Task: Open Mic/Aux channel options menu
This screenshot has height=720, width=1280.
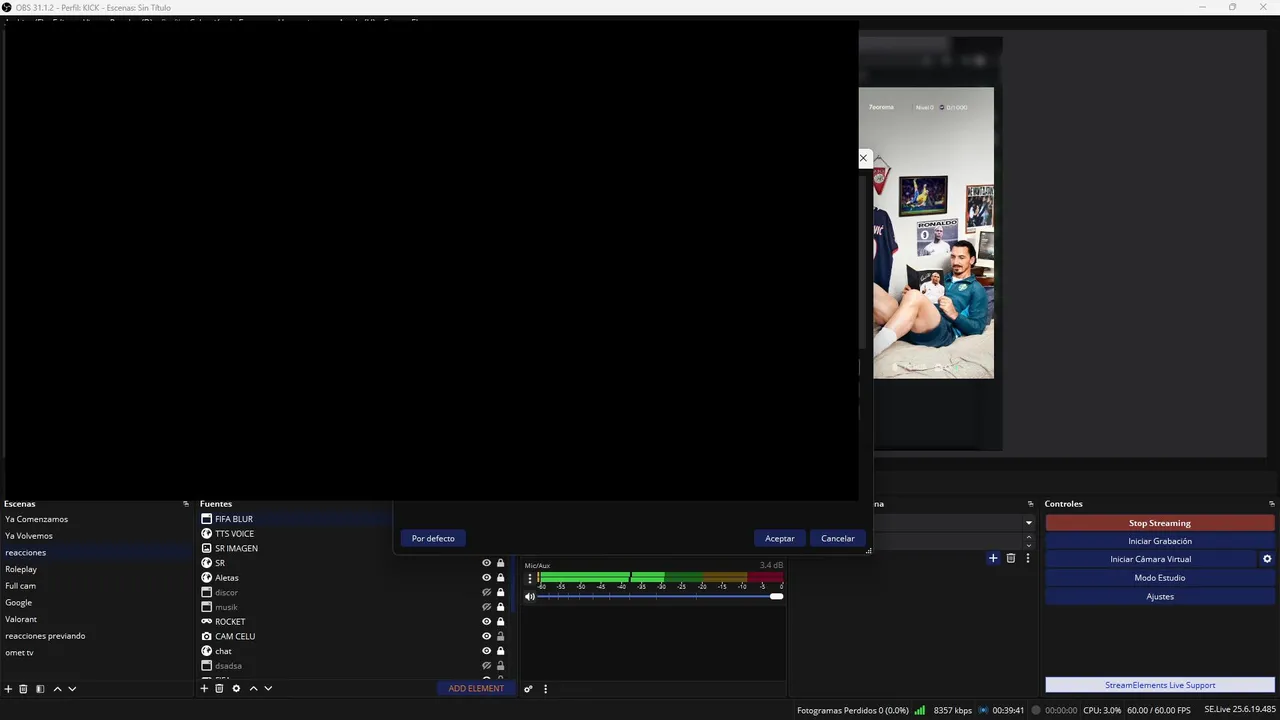Action: (530, 578)
